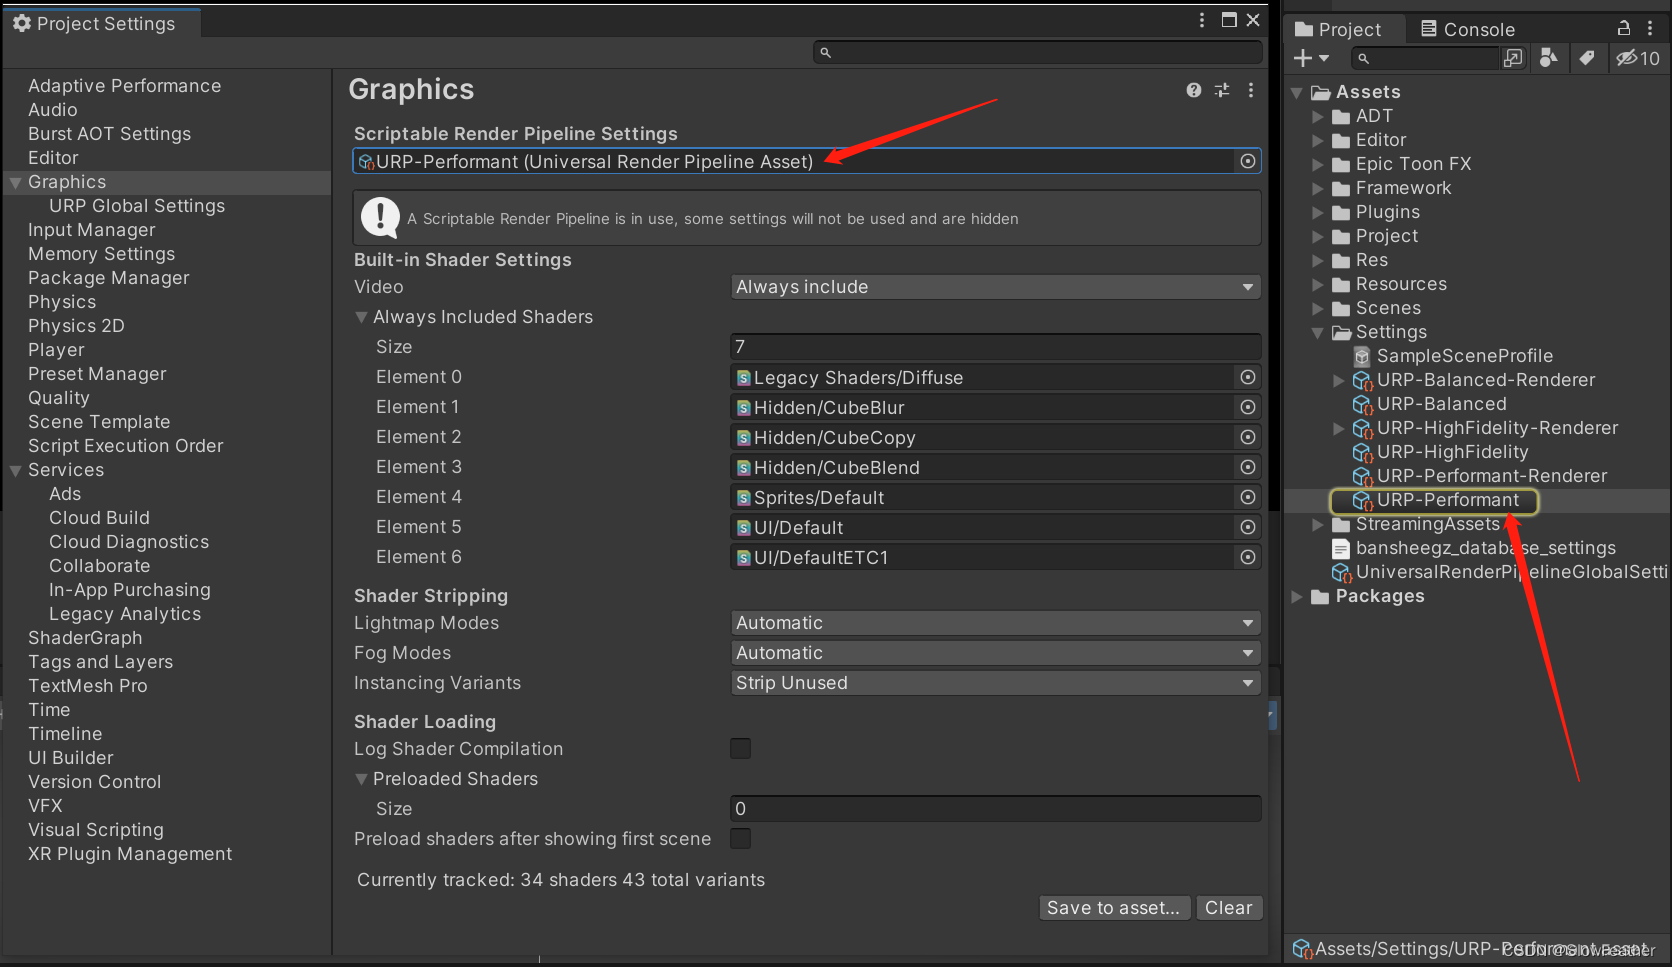Expand the StreamingAssets folder
Screen dimensions: 1672x967
click(1318, 523)
